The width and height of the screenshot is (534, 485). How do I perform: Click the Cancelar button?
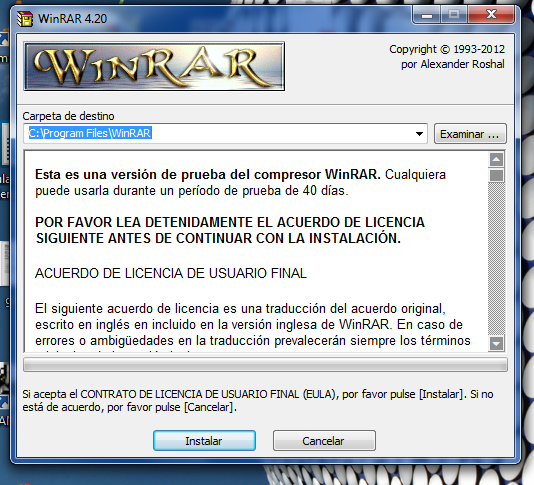pos(324,441)
